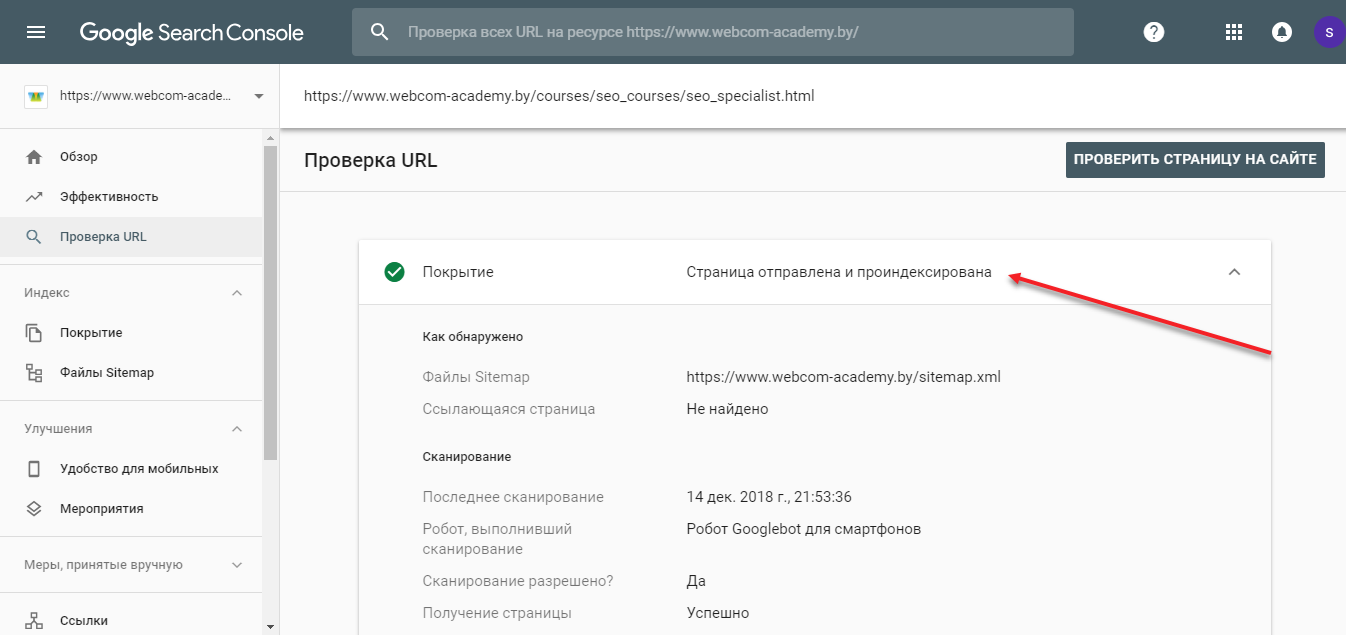This screenshot has width=1346, height=635.
Task: Open the Google apps grid
Action: click(x=1234, y=32)
